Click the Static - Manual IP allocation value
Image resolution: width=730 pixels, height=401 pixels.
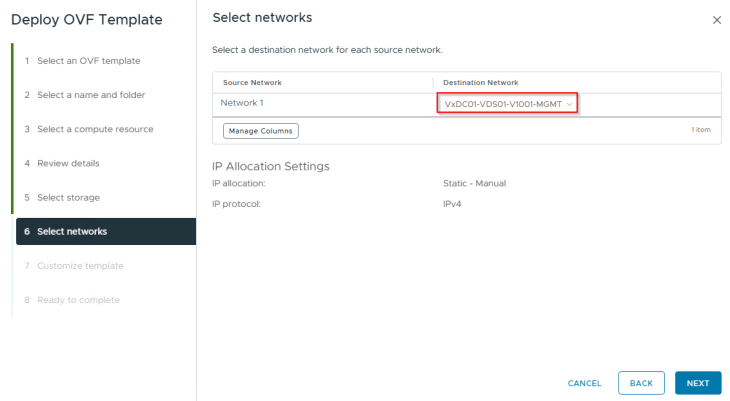[x=476, y=184]
